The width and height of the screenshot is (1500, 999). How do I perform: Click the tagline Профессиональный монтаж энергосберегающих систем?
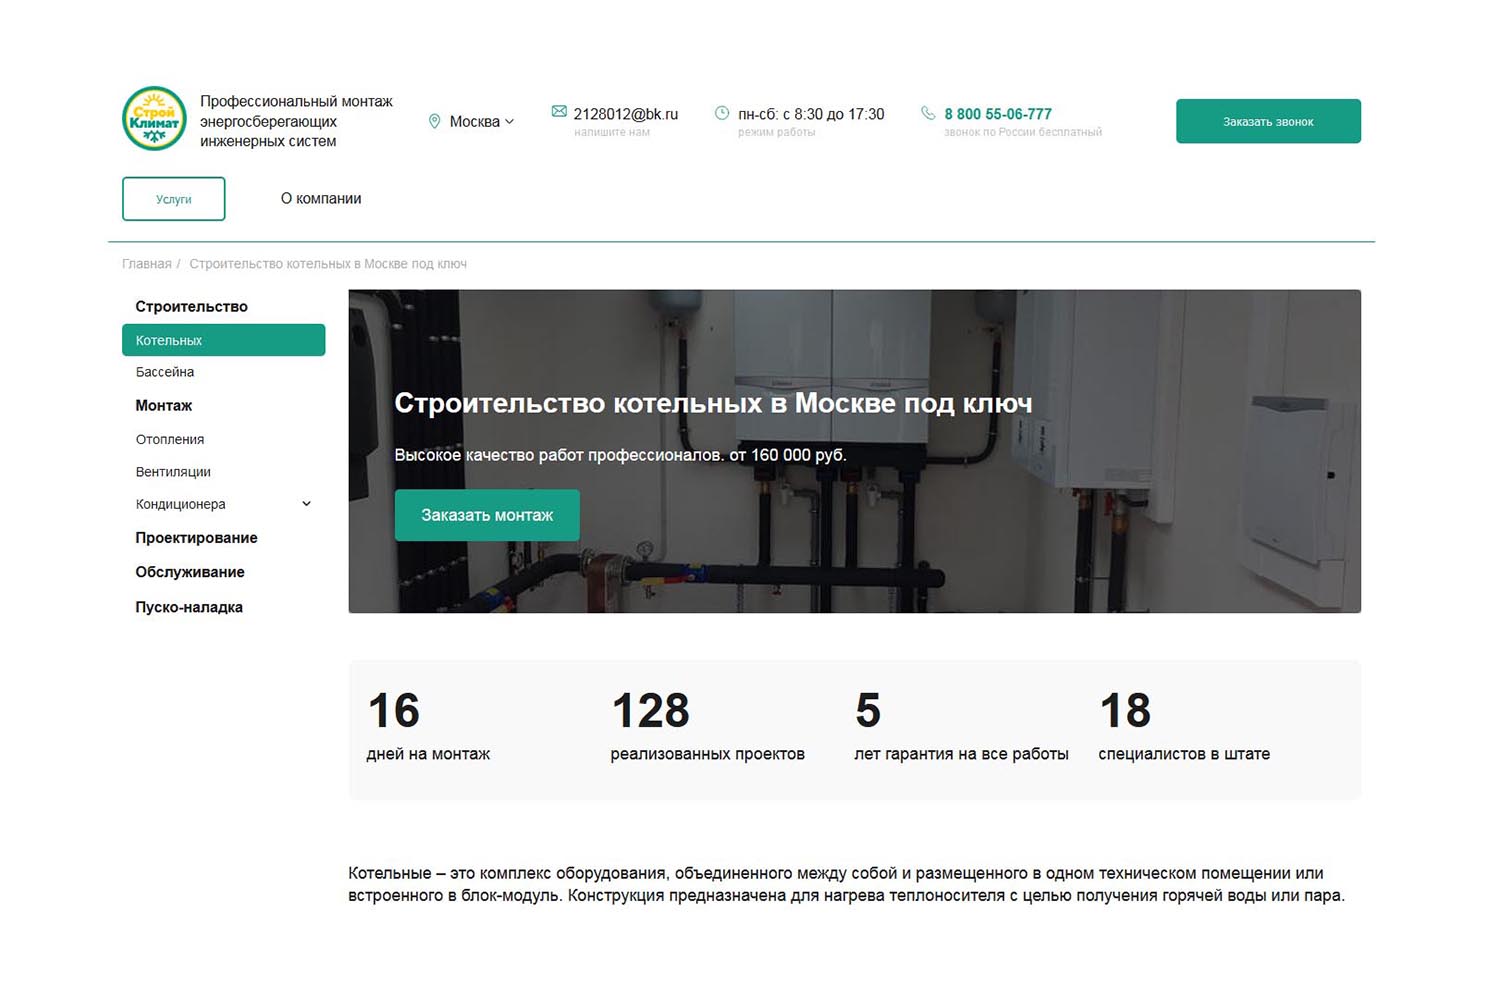tap(296, 121)
